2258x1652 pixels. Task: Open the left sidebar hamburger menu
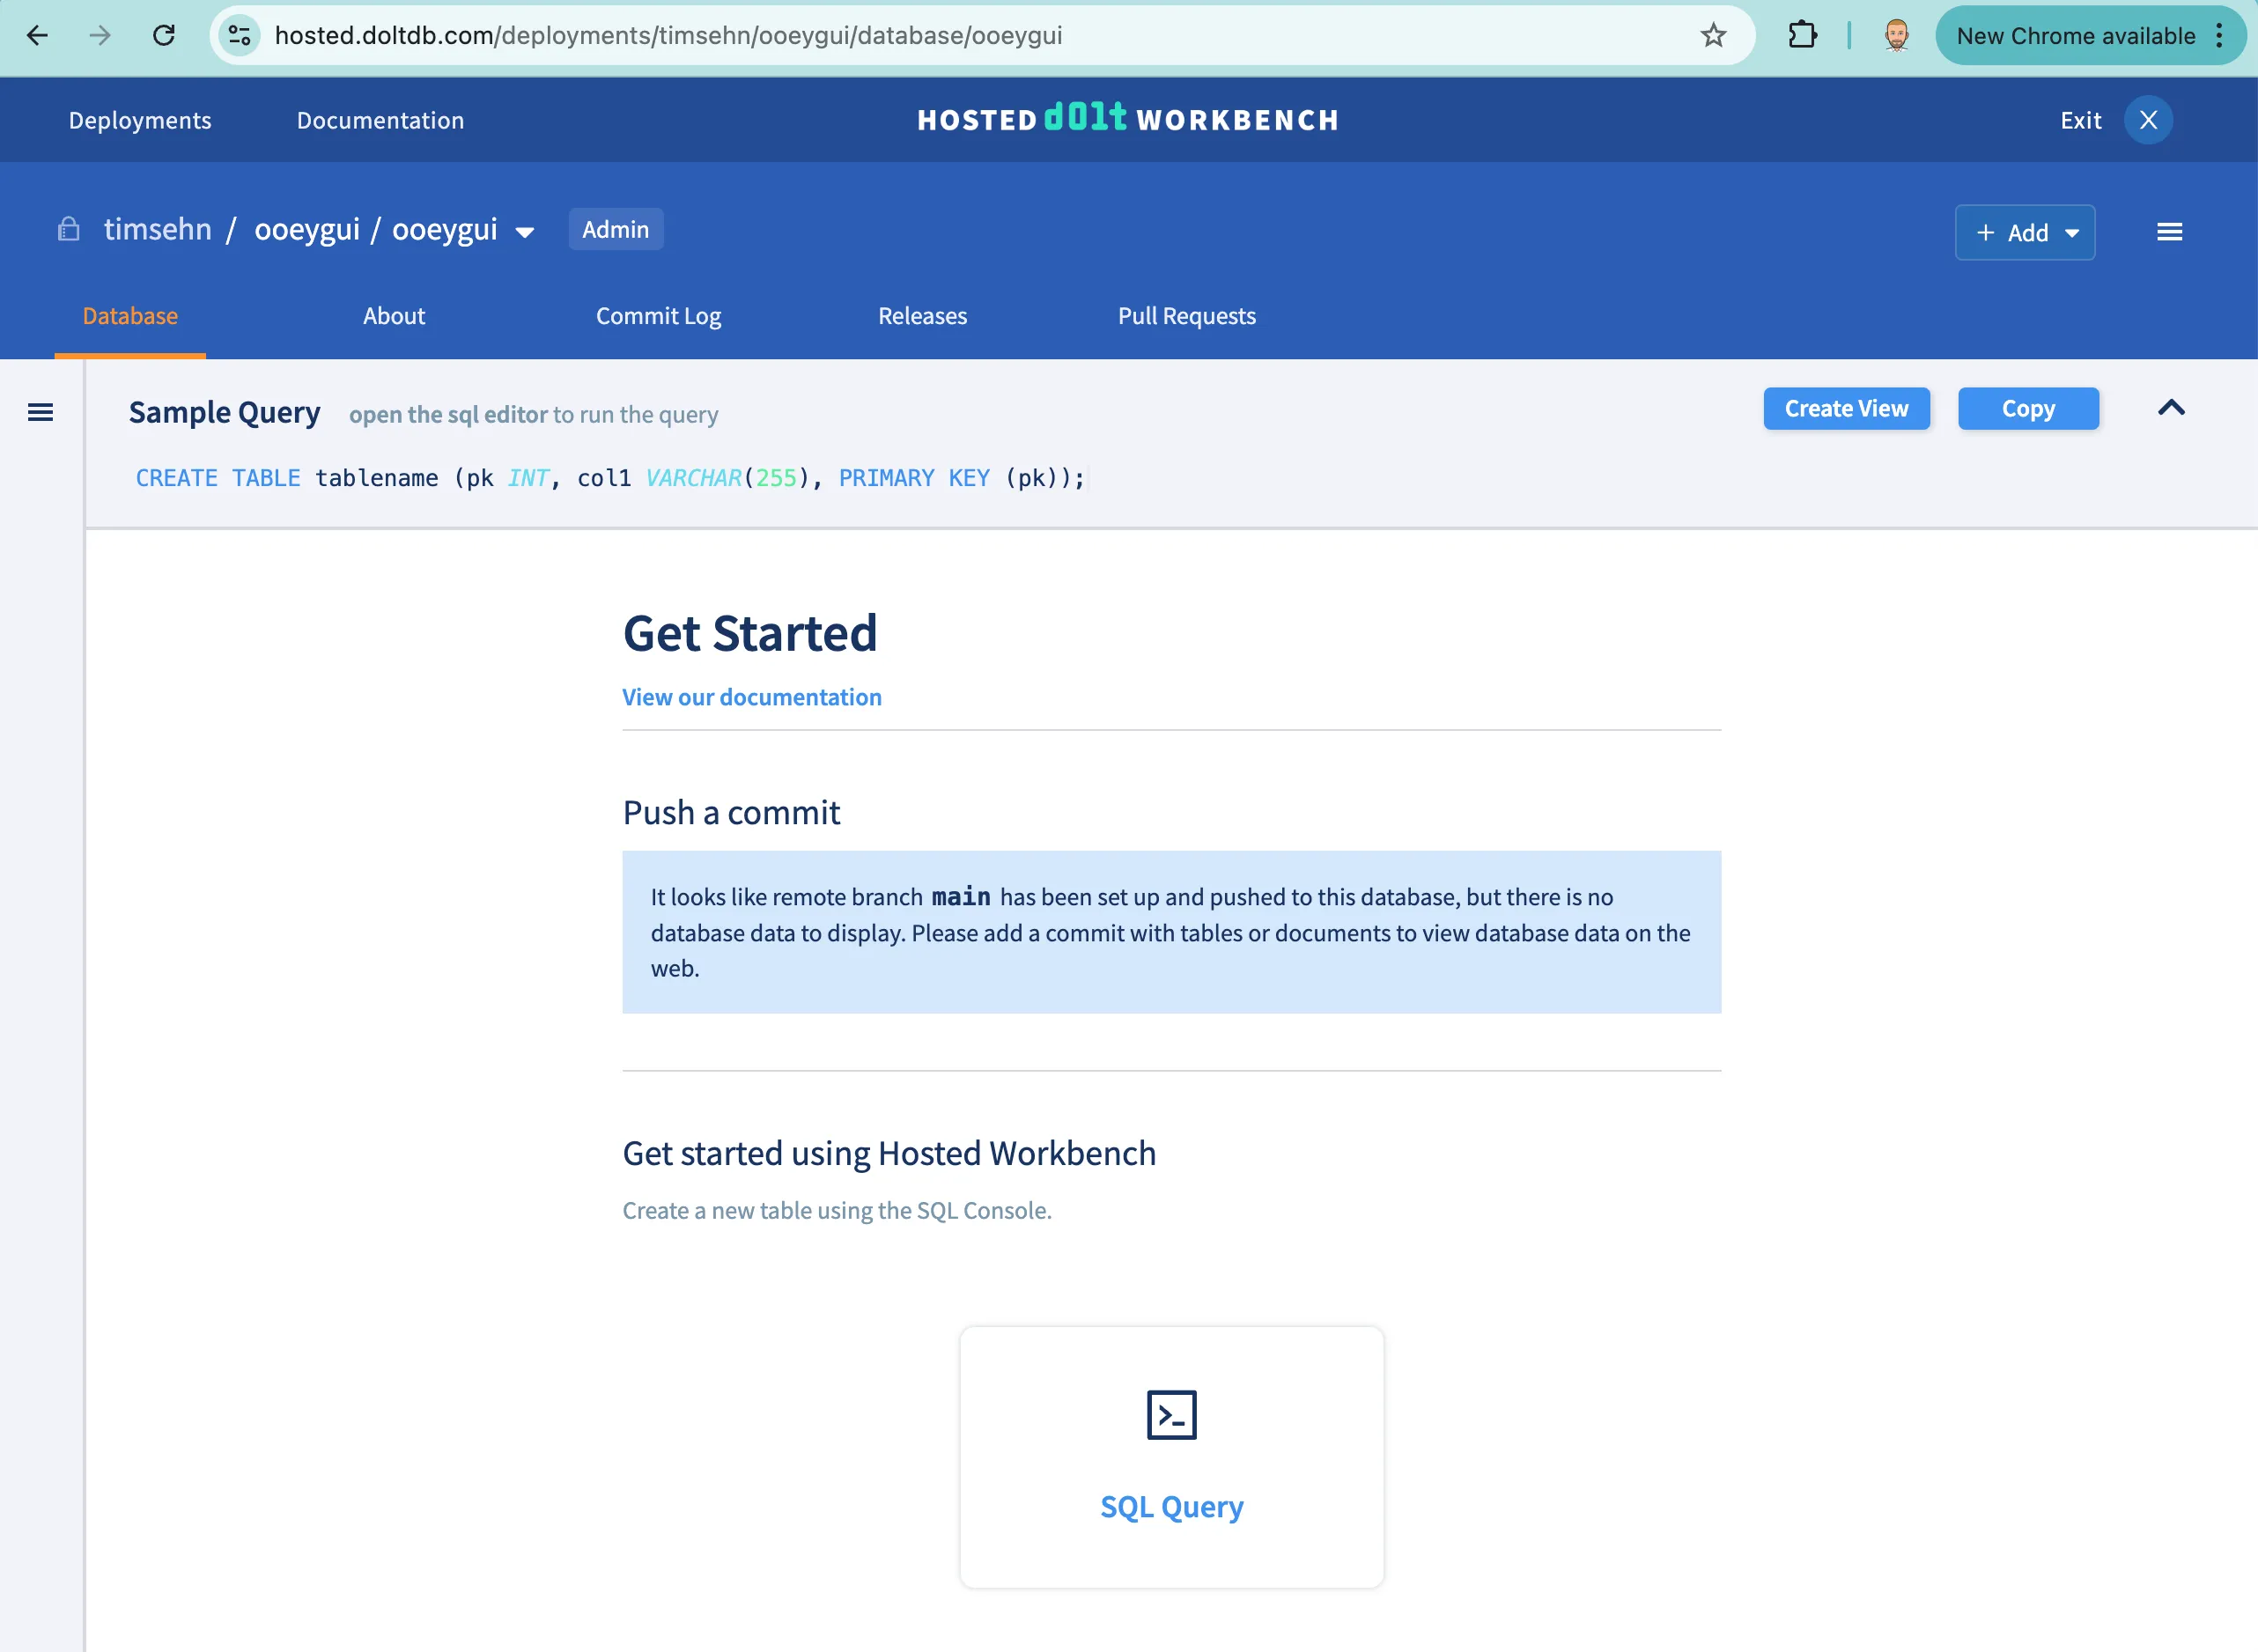coord(41,412)
